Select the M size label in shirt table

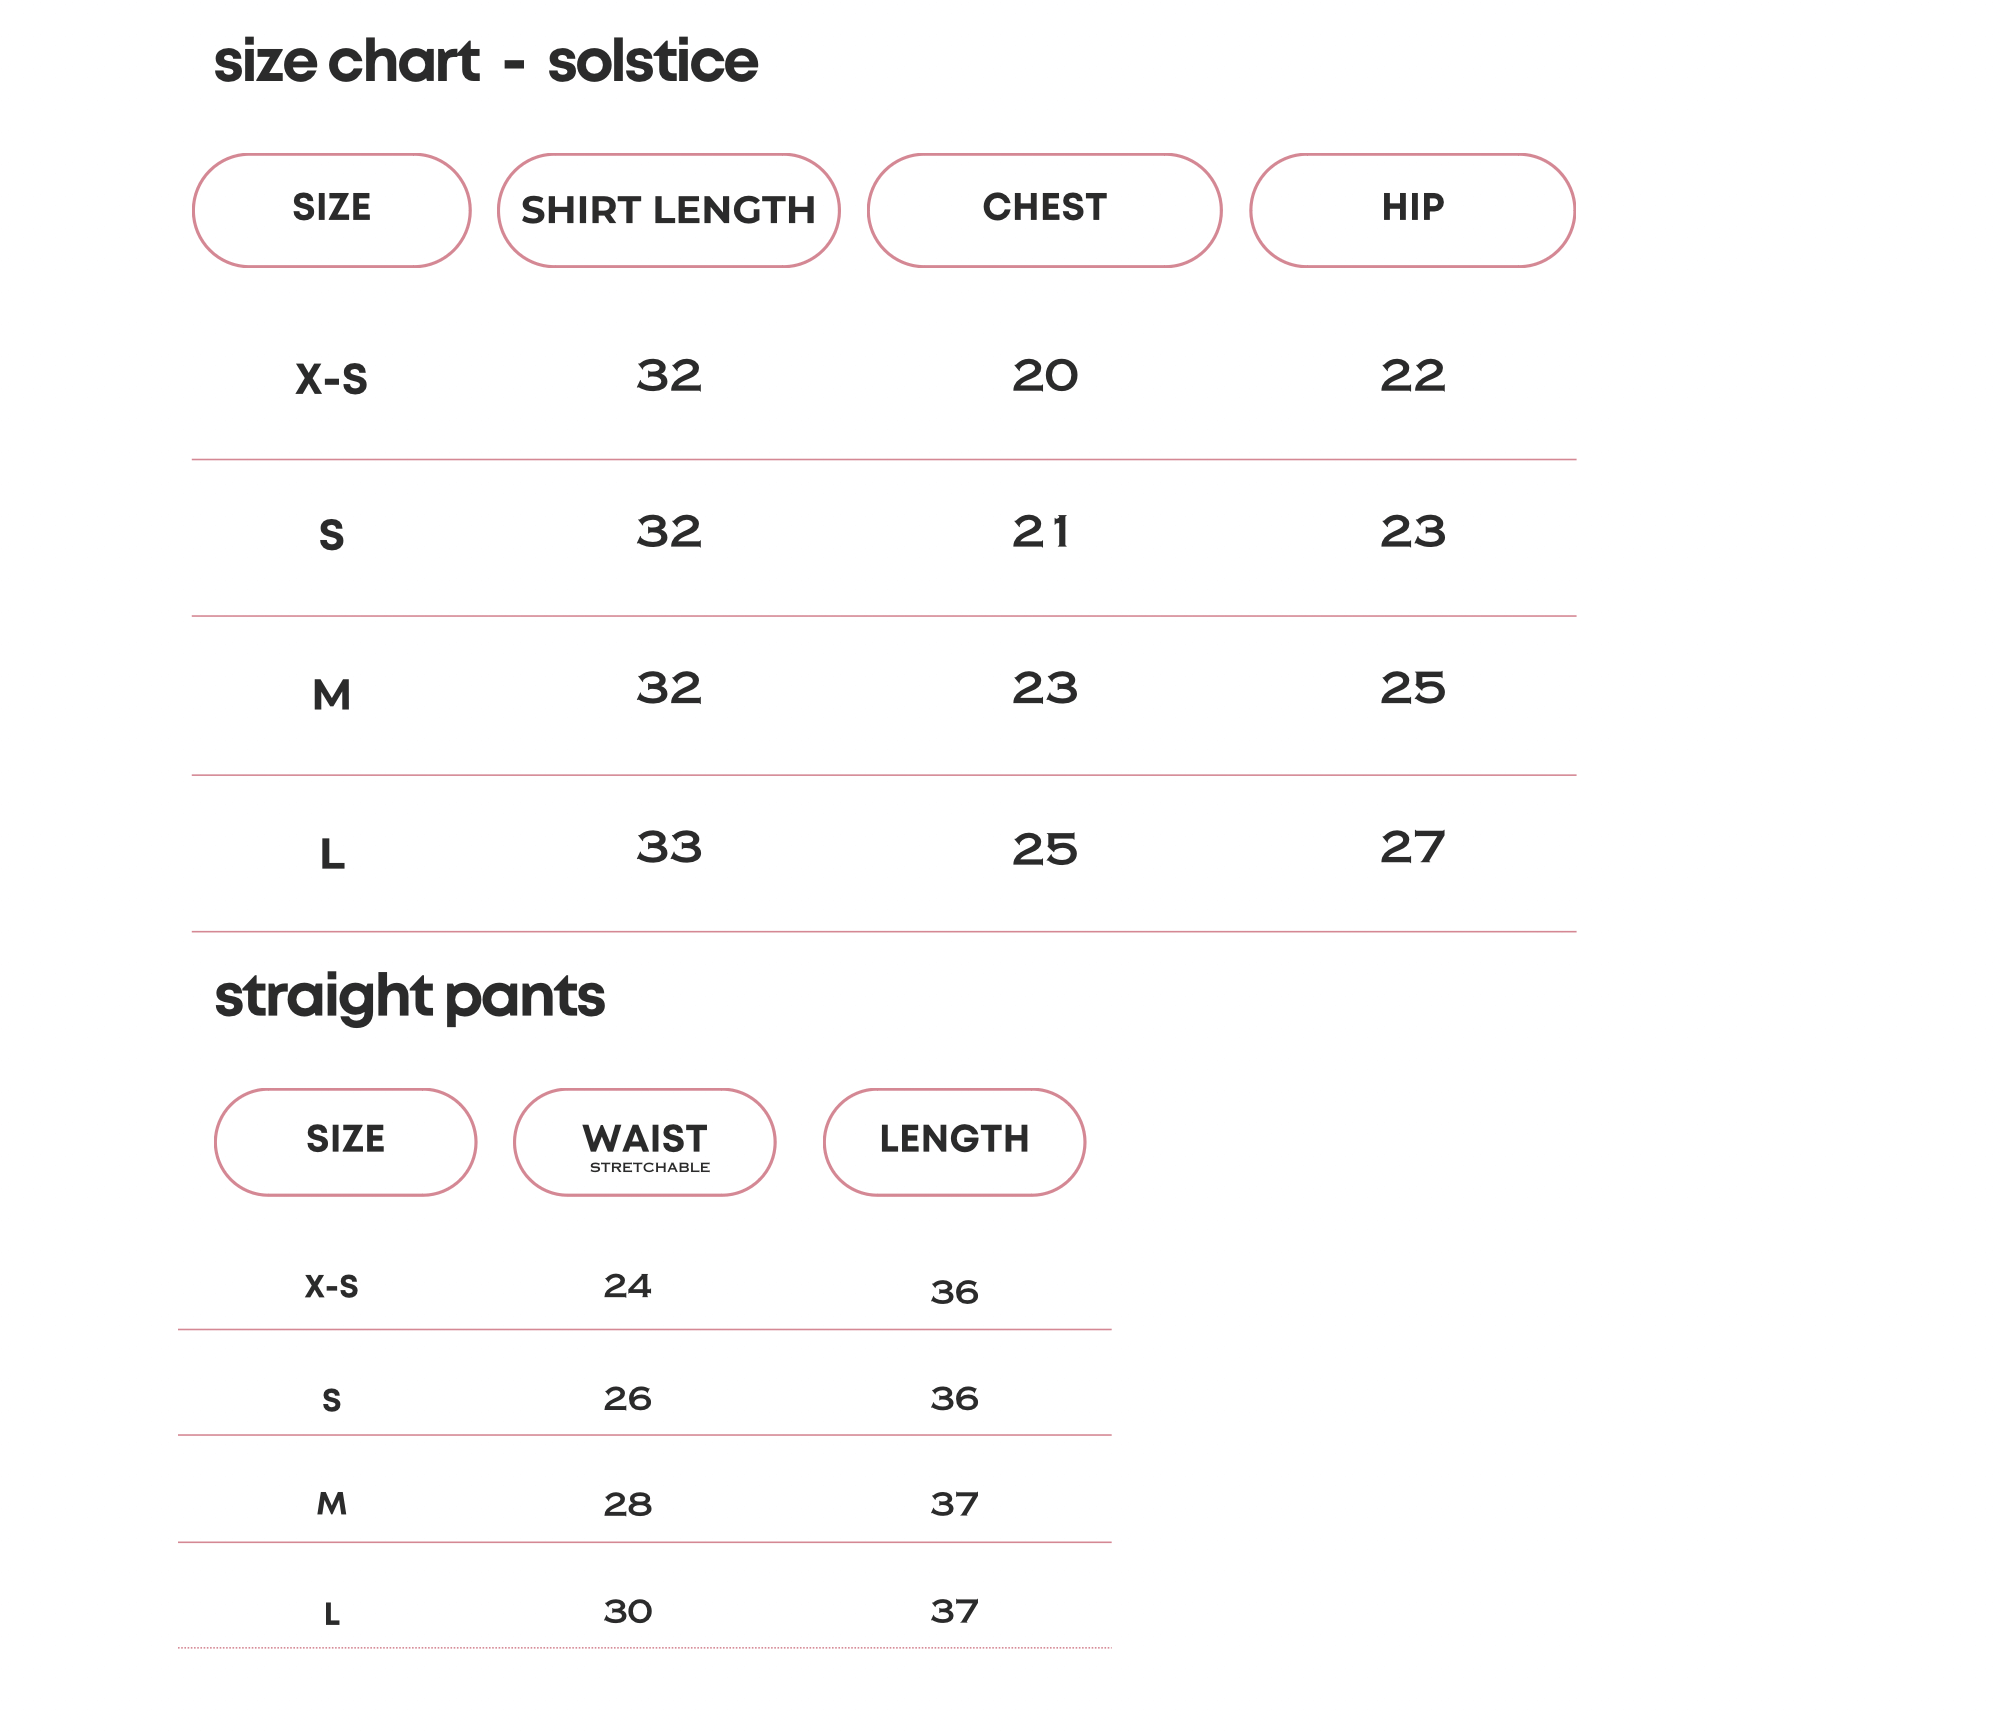(x=332, y=695)
